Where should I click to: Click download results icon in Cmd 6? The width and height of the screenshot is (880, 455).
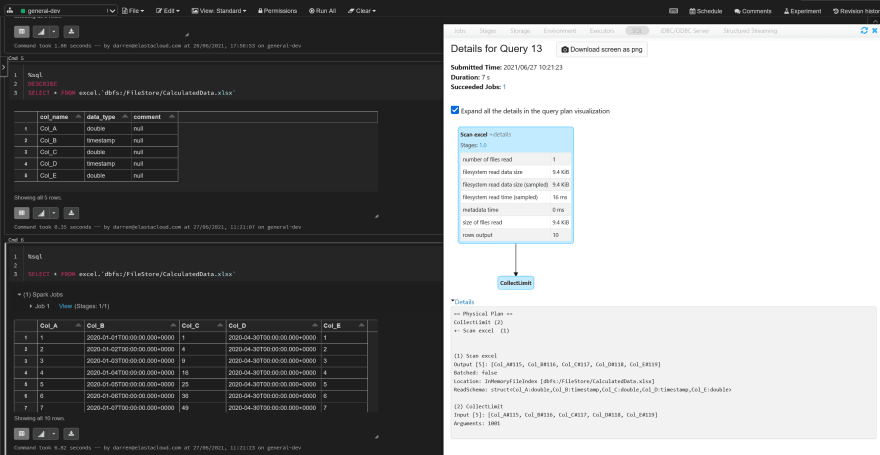click(71, 434)
